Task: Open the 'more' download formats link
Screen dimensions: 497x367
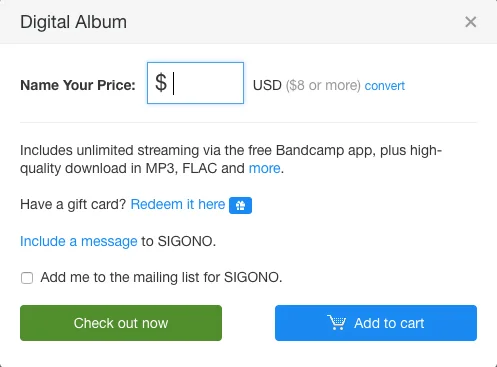Action: click(264, 168)
